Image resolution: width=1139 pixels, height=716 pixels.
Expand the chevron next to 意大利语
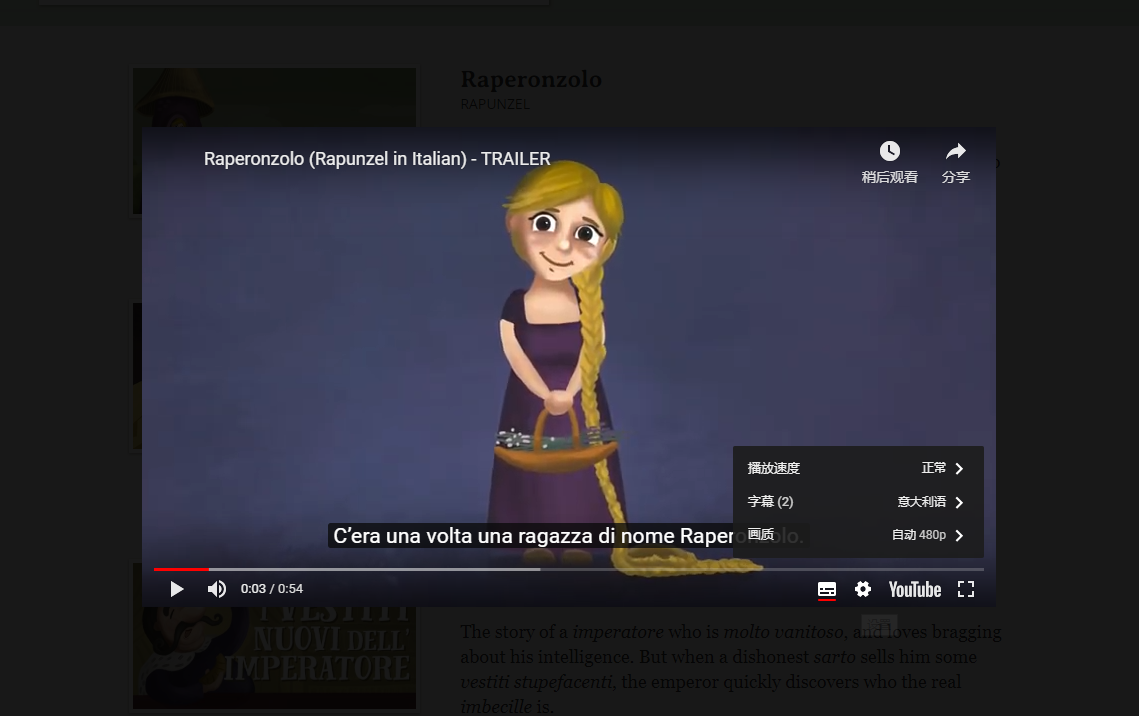(959, 502)
